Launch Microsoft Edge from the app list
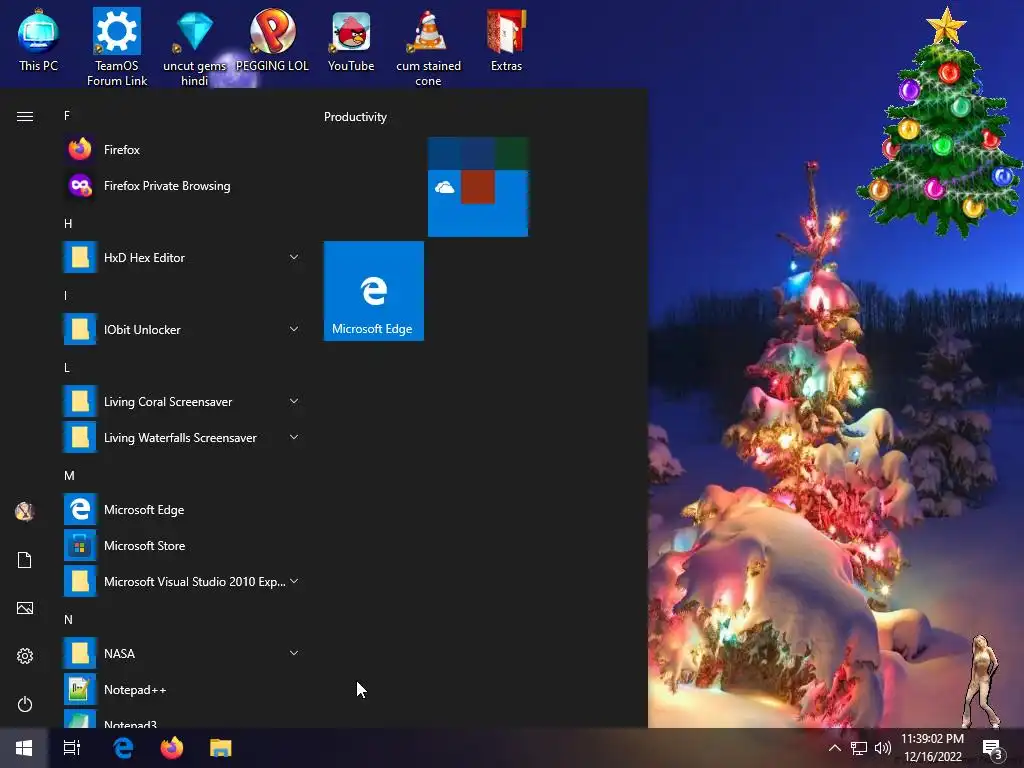Viewport: 1024px width, 768px height. (183, 509)
